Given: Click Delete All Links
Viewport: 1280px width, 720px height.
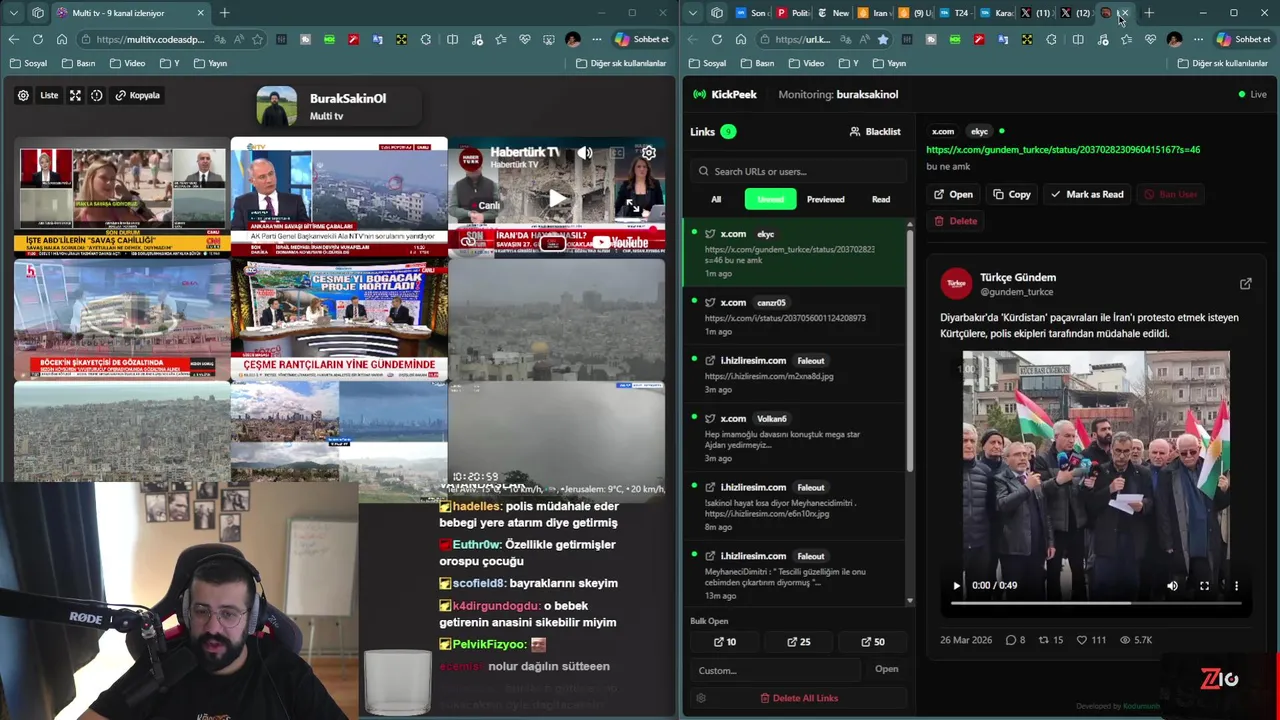Looking at the screenshot, I should click(x=798, y=698).
